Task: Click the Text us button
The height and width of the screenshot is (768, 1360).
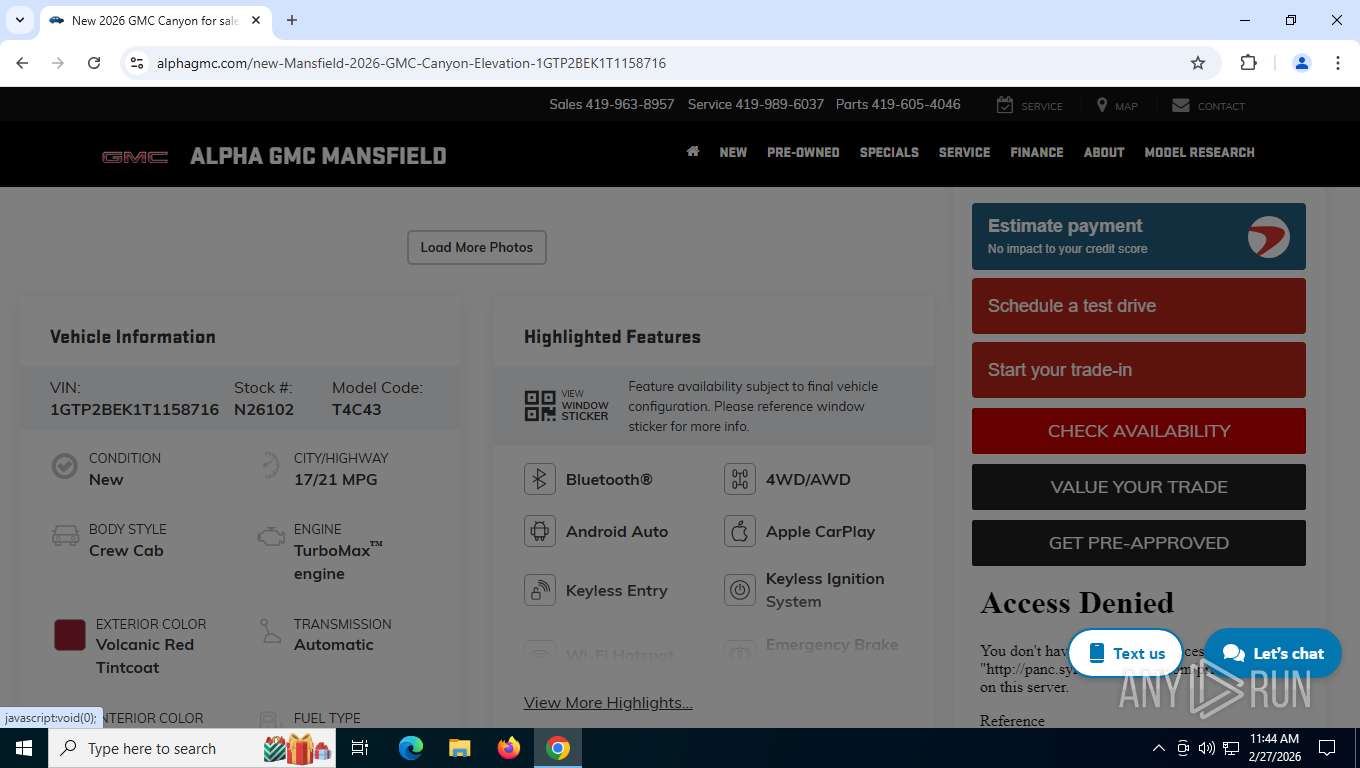Action: pyautogui.click(x=1126, y=653)
